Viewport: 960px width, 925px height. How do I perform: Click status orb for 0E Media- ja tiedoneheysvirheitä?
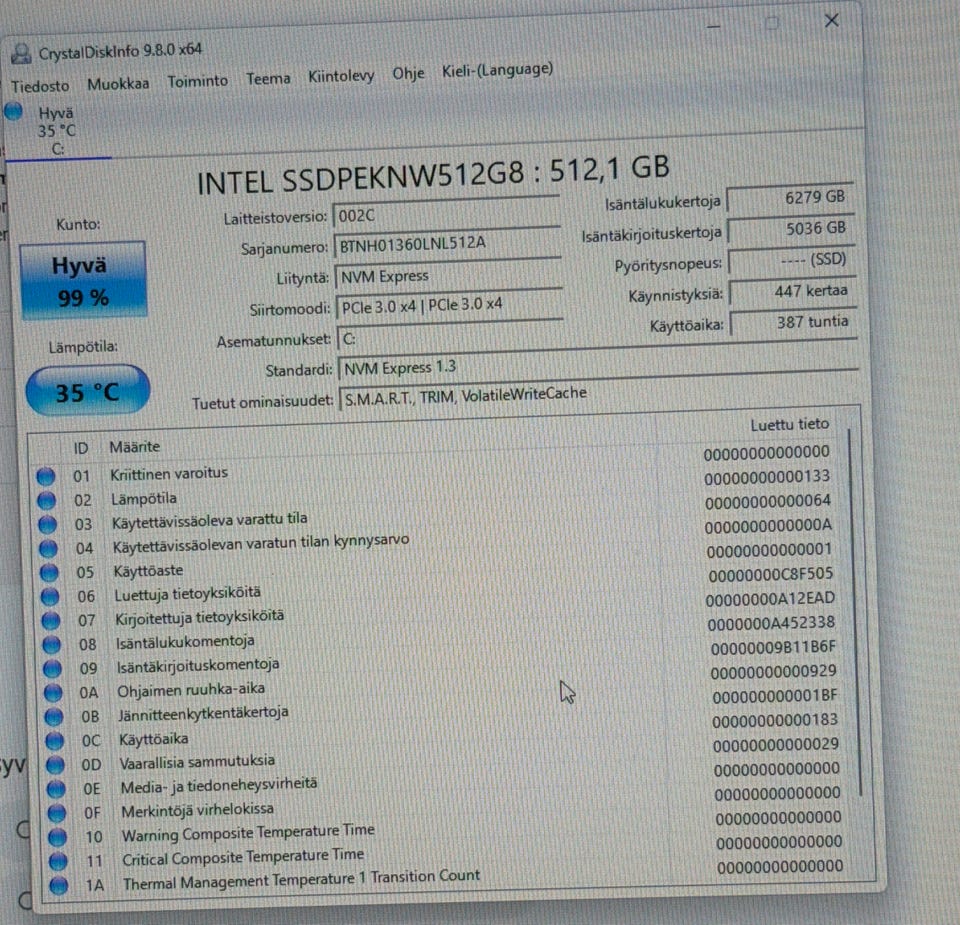[56, 788]
